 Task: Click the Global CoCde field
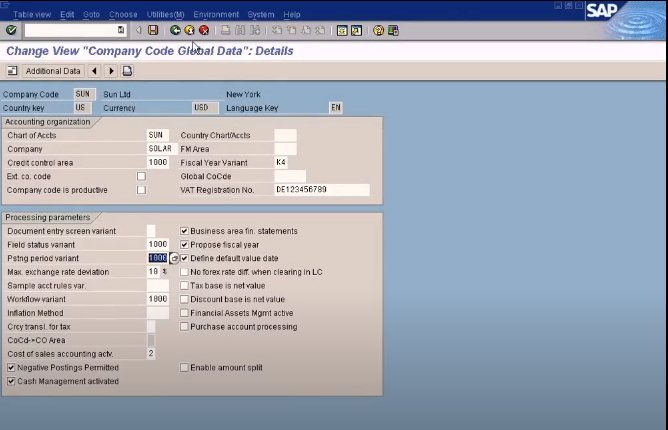coord(290,176)
